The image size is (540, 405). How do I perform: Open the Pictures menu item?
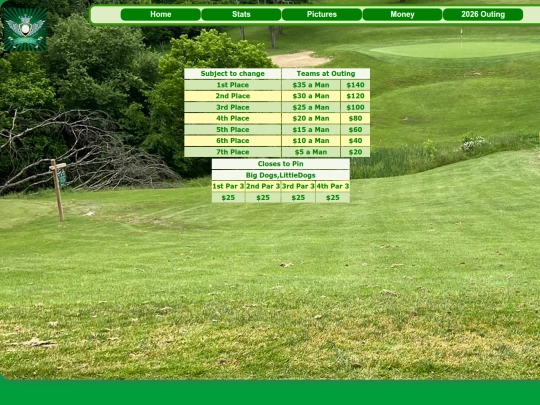(x=322, y=14)
